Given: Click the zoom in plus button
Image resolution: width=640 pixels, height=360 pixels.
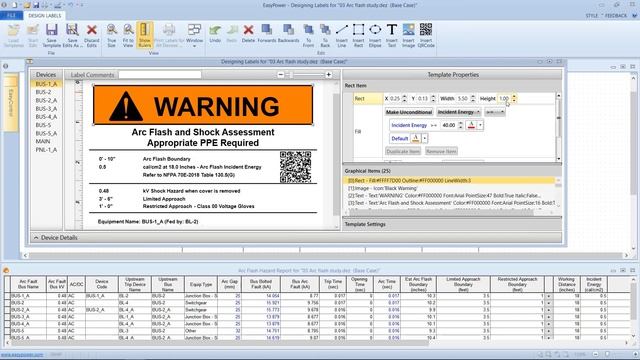Looking at the screenshot, I should click(329, 75).
